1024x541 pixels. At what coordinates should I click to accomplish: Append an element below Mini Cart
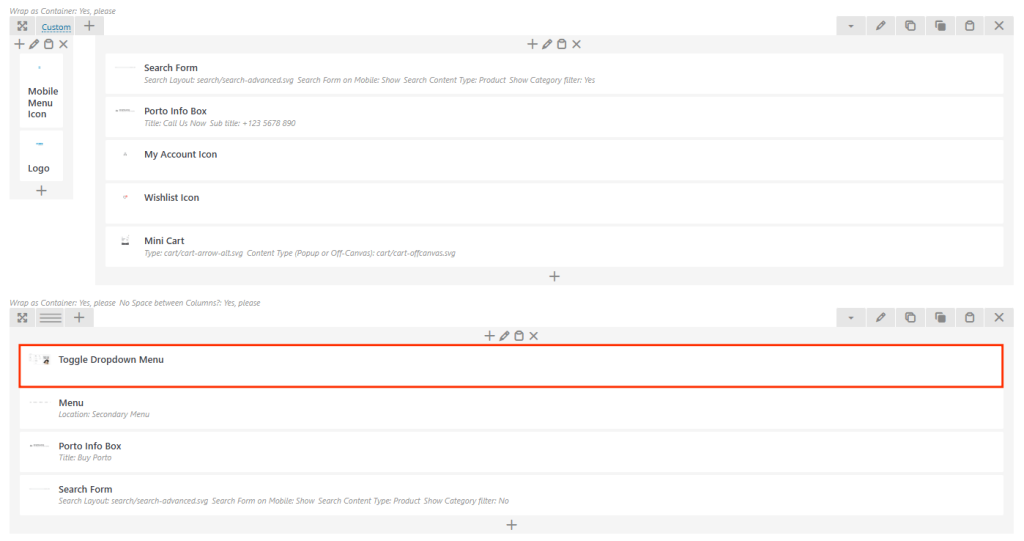554,276
